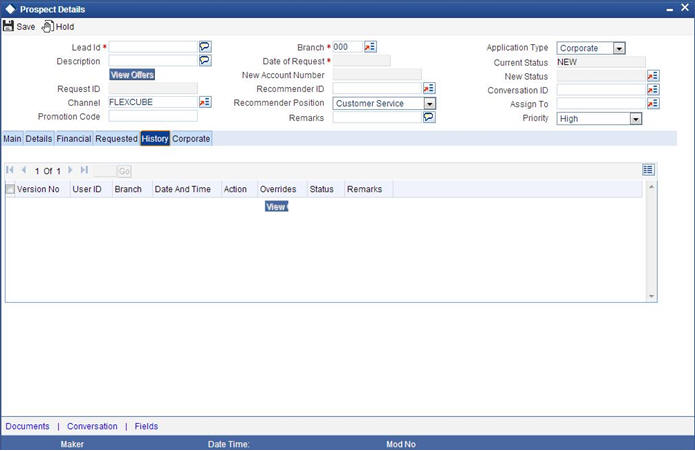The height and width of the screenshot is (451, 695).
Task: Switch to the Details tab
Action: click(x=39, y=139)
